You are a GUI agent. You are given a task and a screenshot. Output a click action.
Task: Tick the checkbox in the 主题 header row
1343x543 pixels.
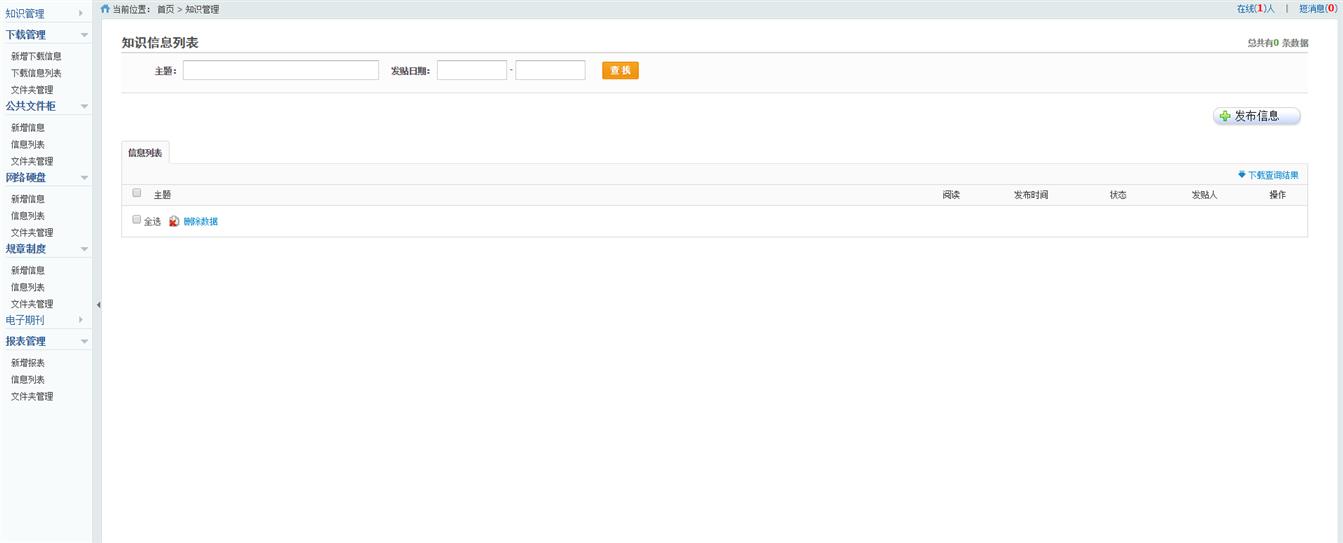tap(137, 193)
